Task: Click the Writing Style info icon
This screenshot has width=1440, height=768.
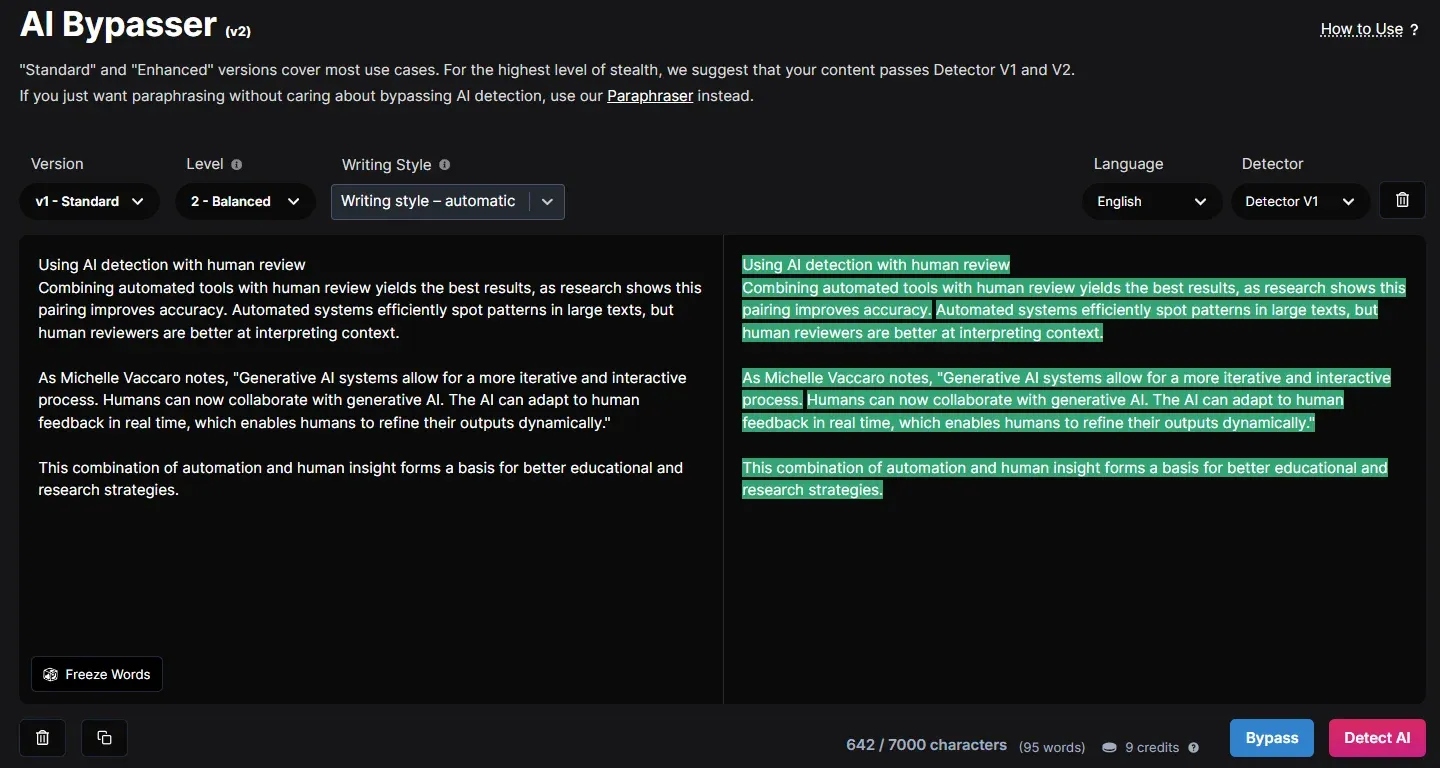Action: [x=445, y=165]
